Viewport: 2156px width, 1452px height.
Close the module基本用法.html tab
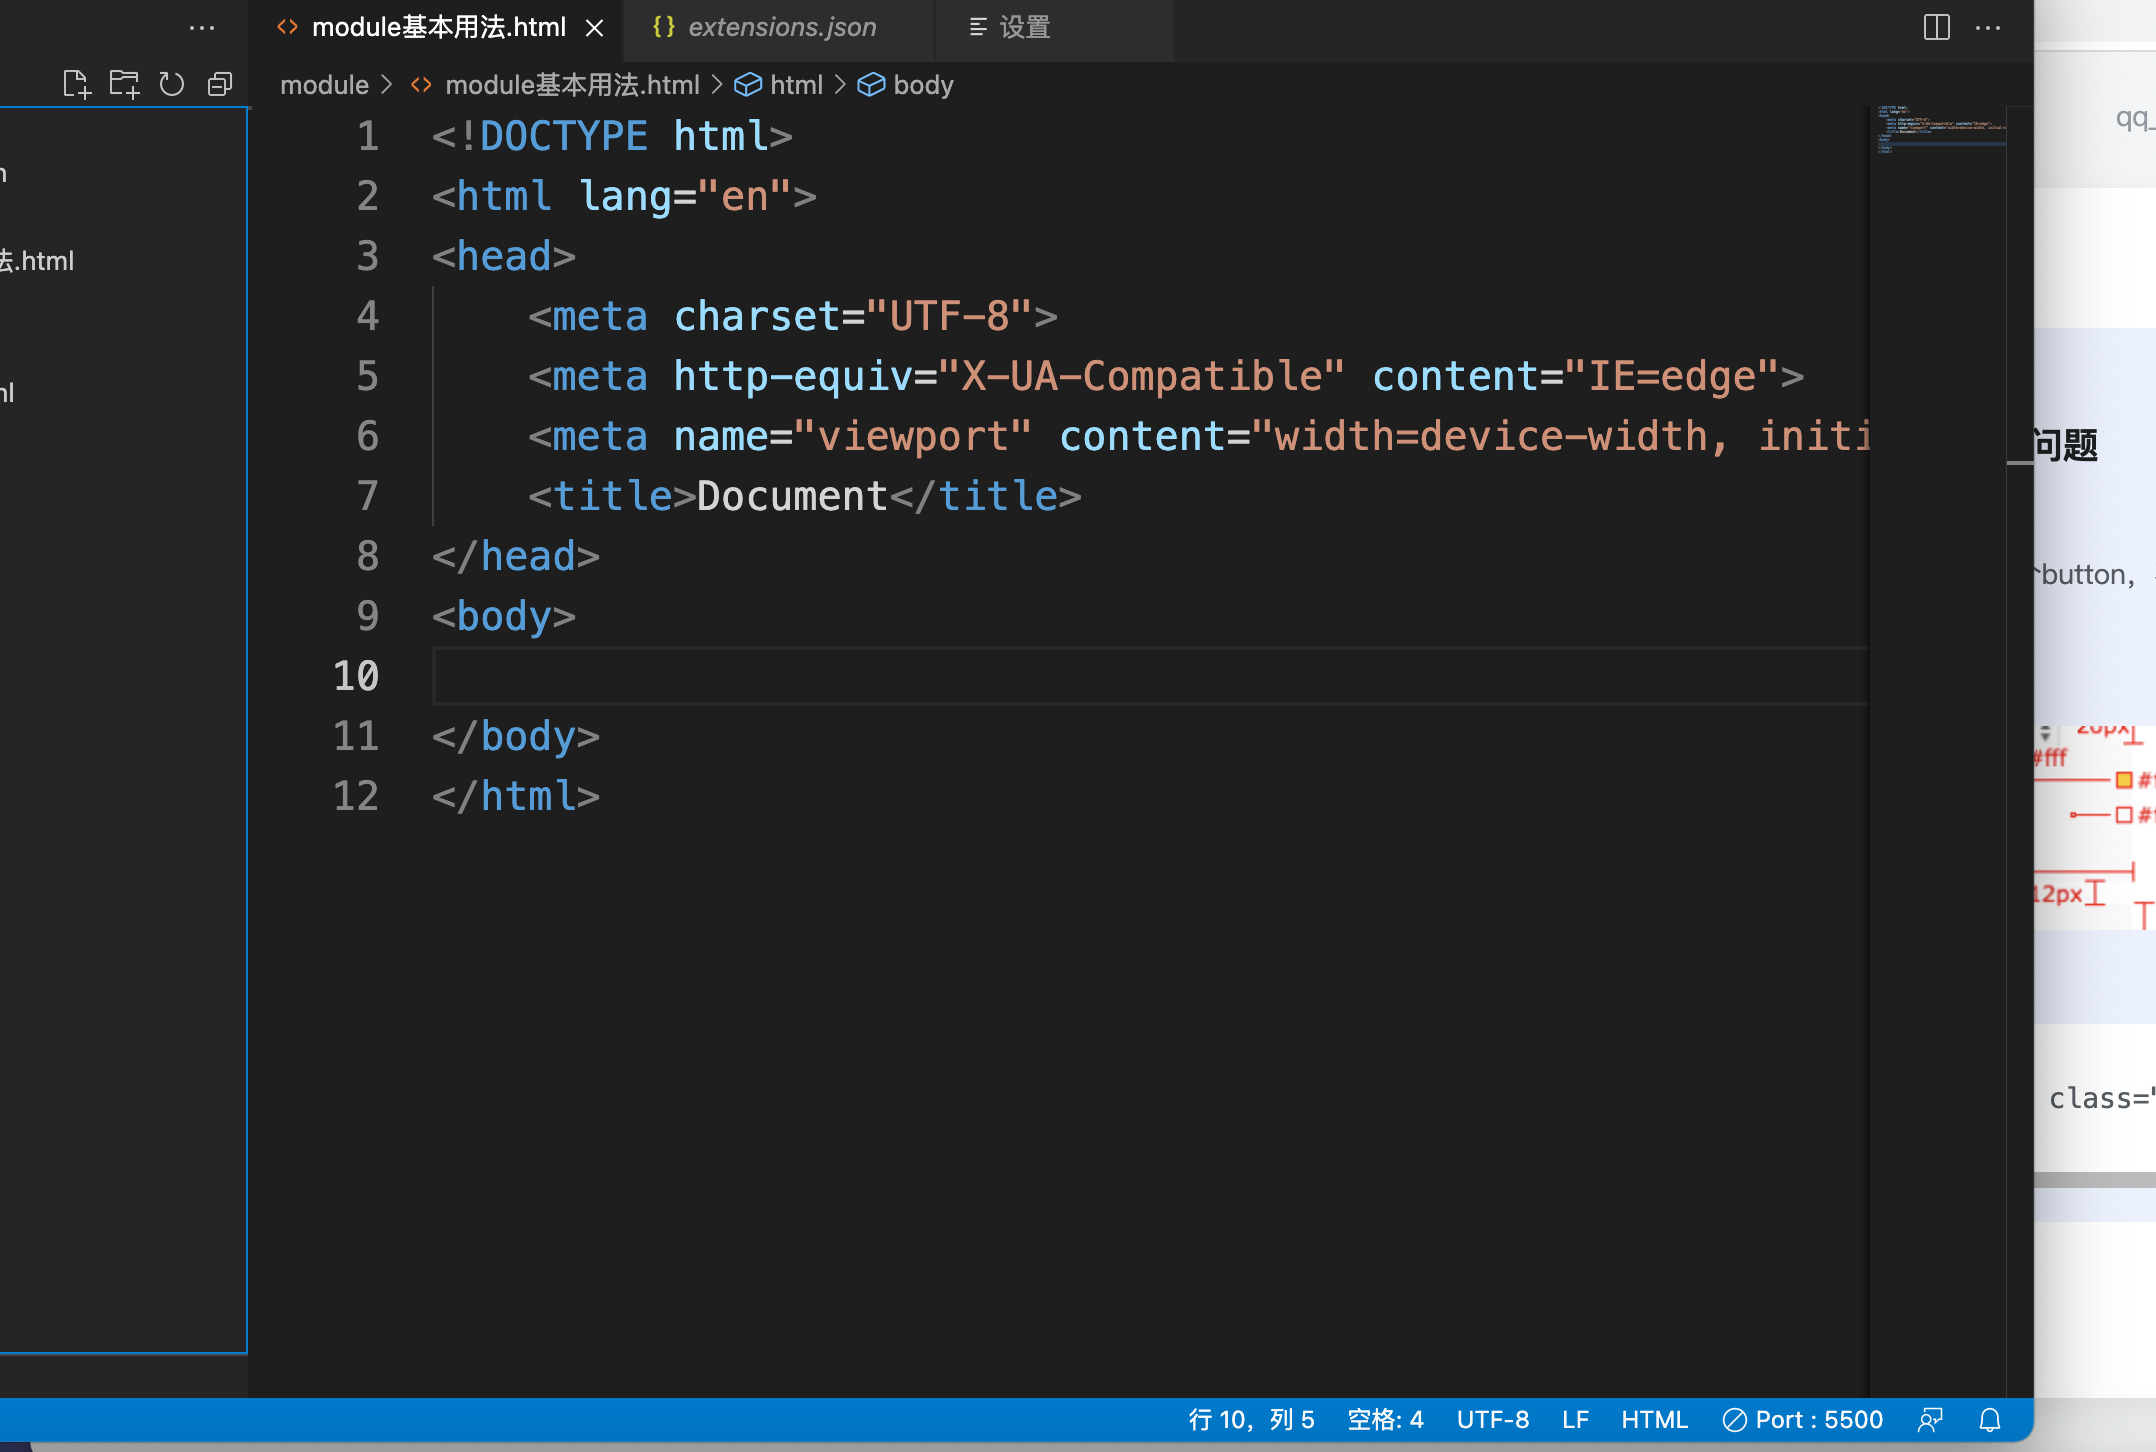click(x=595, y=28)
